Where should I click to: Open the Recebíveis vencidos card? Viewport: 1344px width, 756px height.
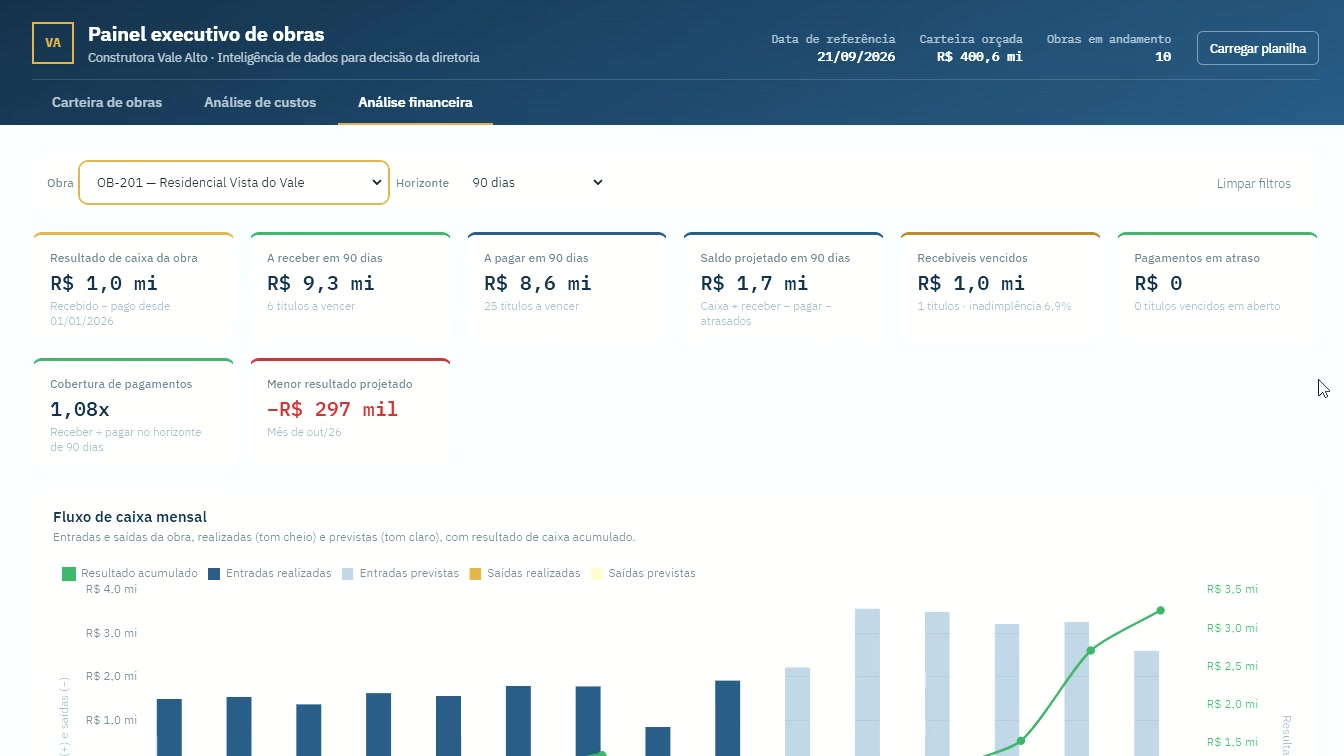coord(1001,289)
